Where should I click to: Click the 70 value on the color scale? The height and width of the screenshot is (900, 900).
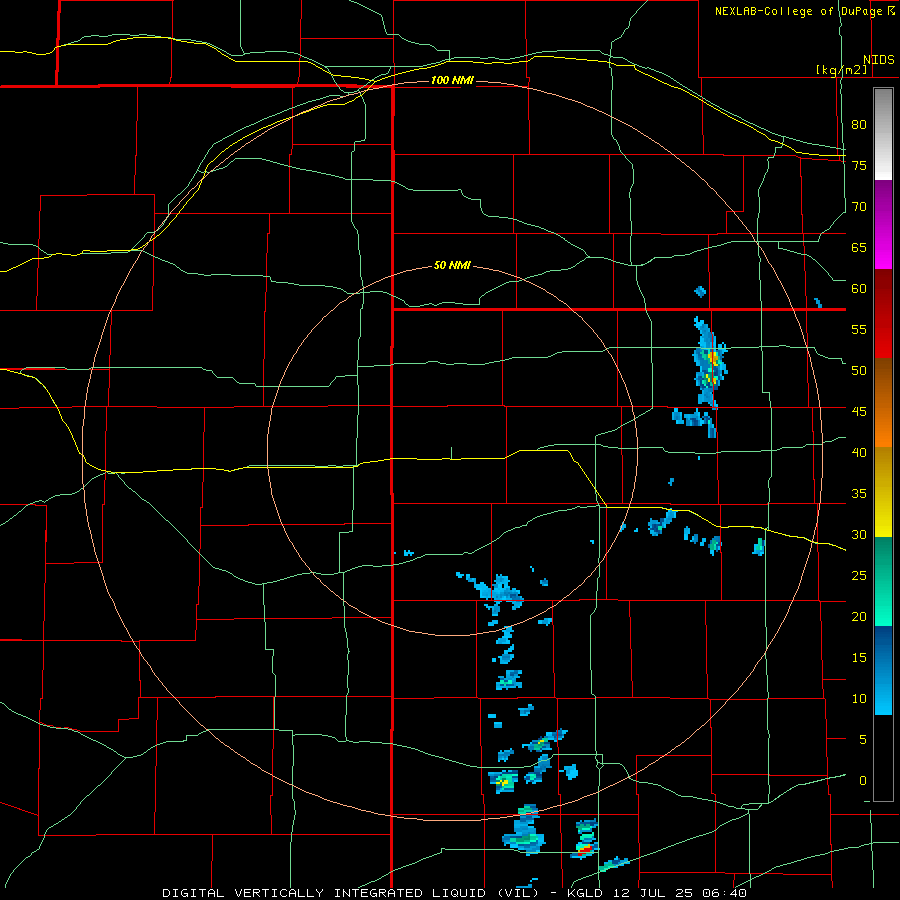click(859, 207)
